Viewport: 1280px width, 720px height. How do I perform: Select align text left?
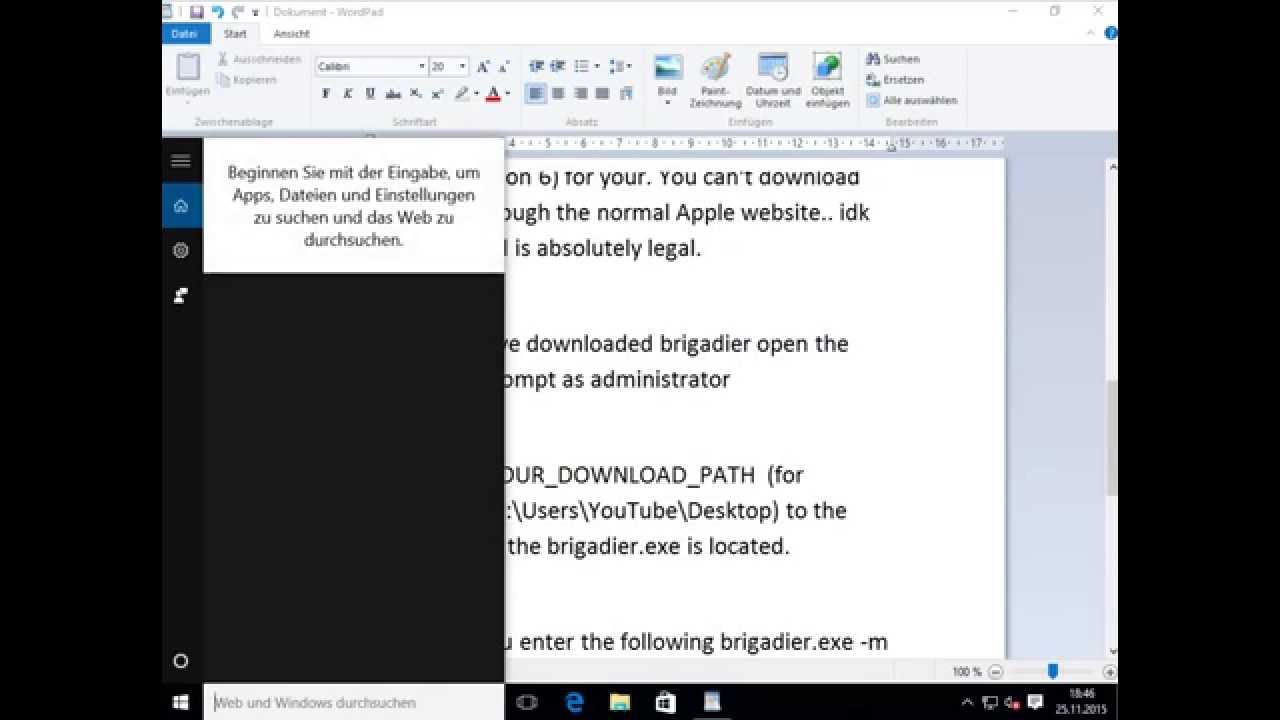tap(536, 94)
